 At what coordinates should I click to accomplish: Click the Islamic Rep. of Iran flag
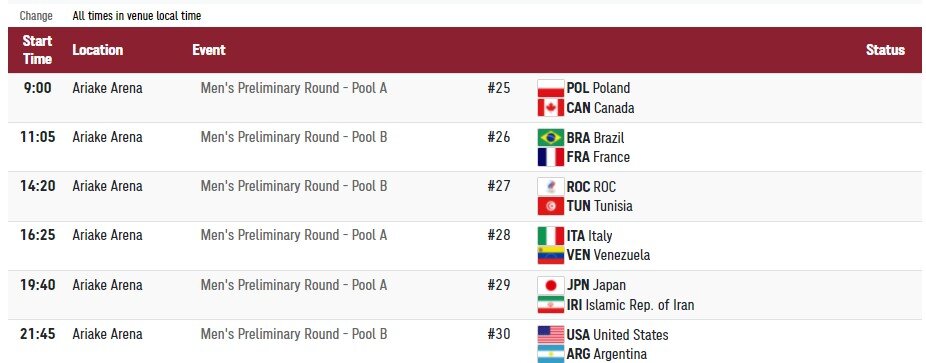coord(550,305)
